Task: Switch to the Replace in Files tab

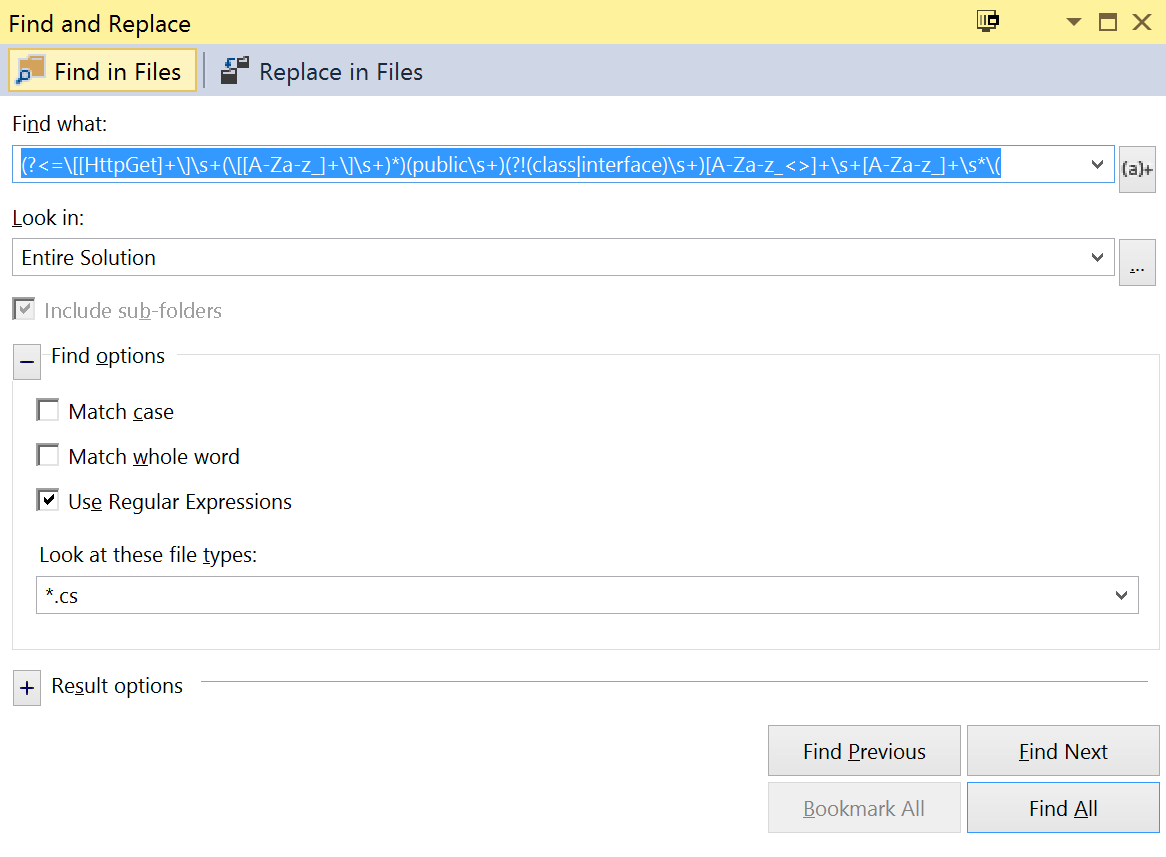Action: click(322, 71)
